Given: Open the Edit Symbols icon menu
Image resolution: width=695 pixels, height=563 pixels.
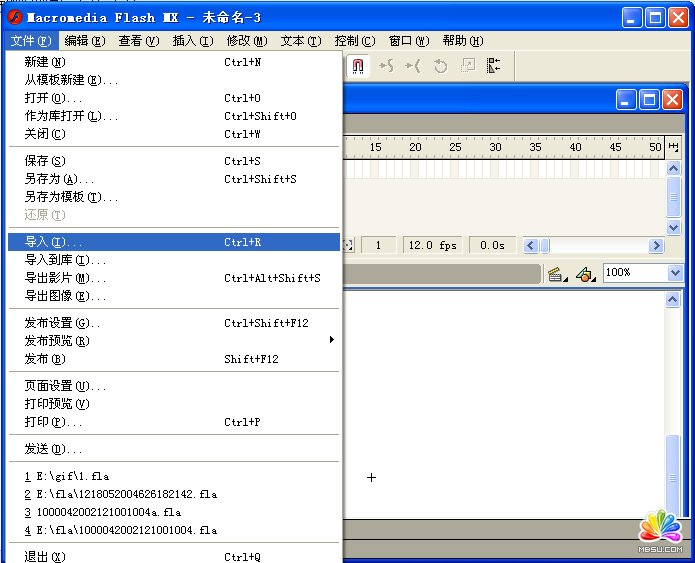Looking at the screenshot, I should click(587, 274).
